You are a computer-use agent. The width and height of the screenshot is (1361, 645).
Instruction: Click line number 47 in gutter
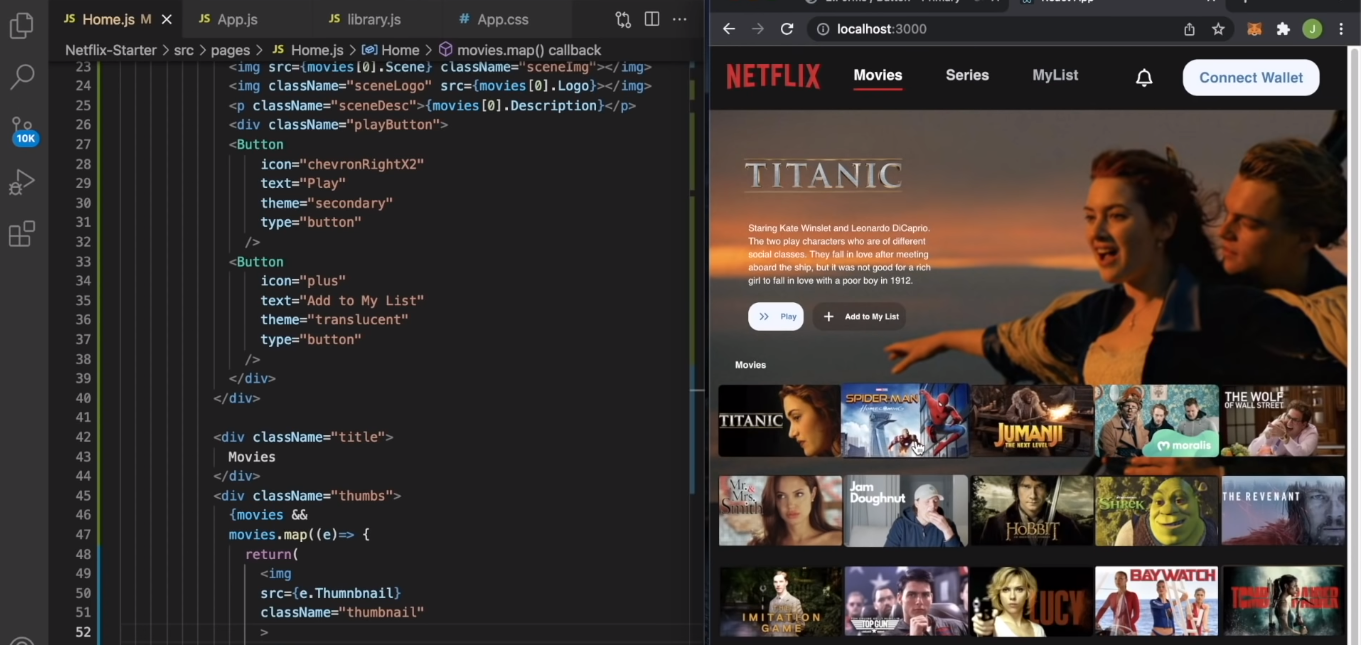83,535
